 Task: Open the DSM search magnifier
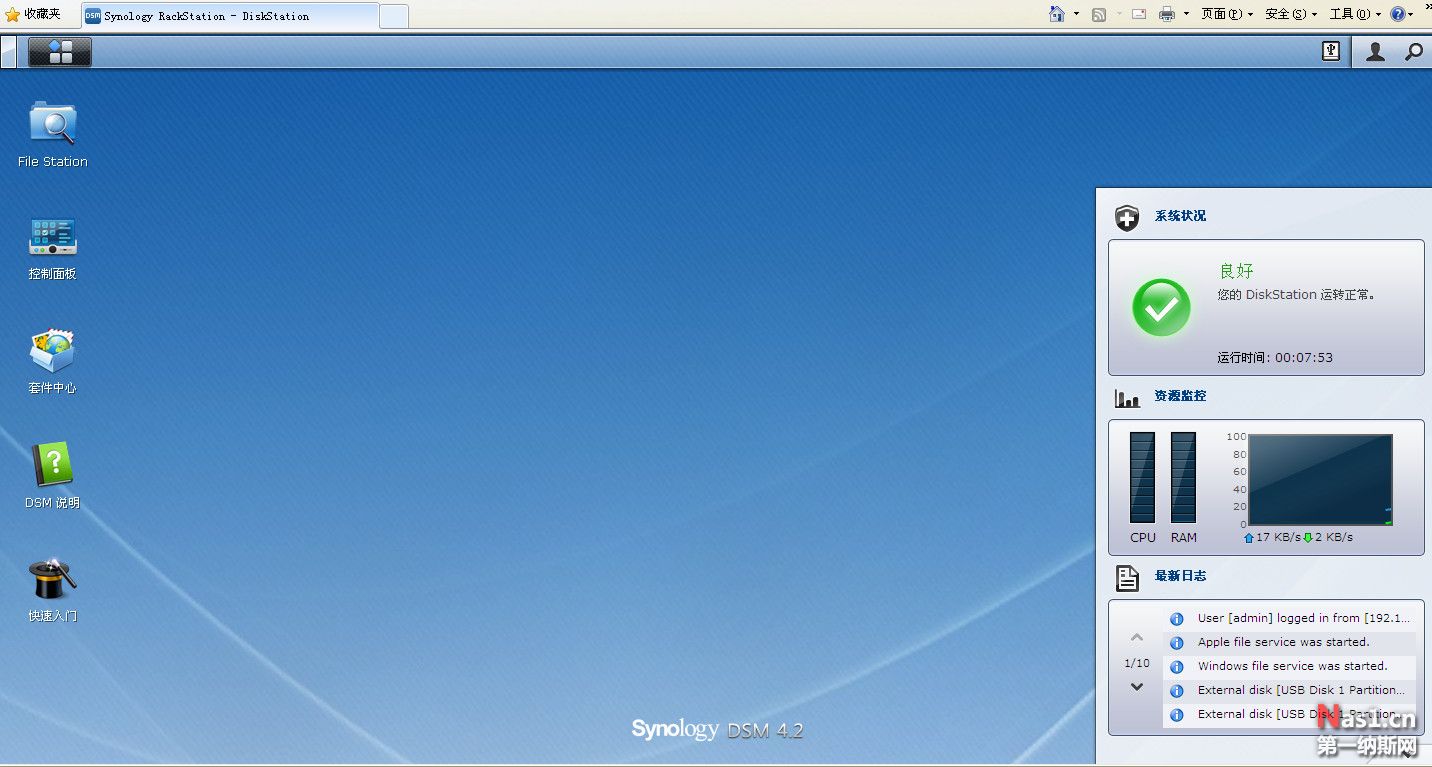point(1414,52)
